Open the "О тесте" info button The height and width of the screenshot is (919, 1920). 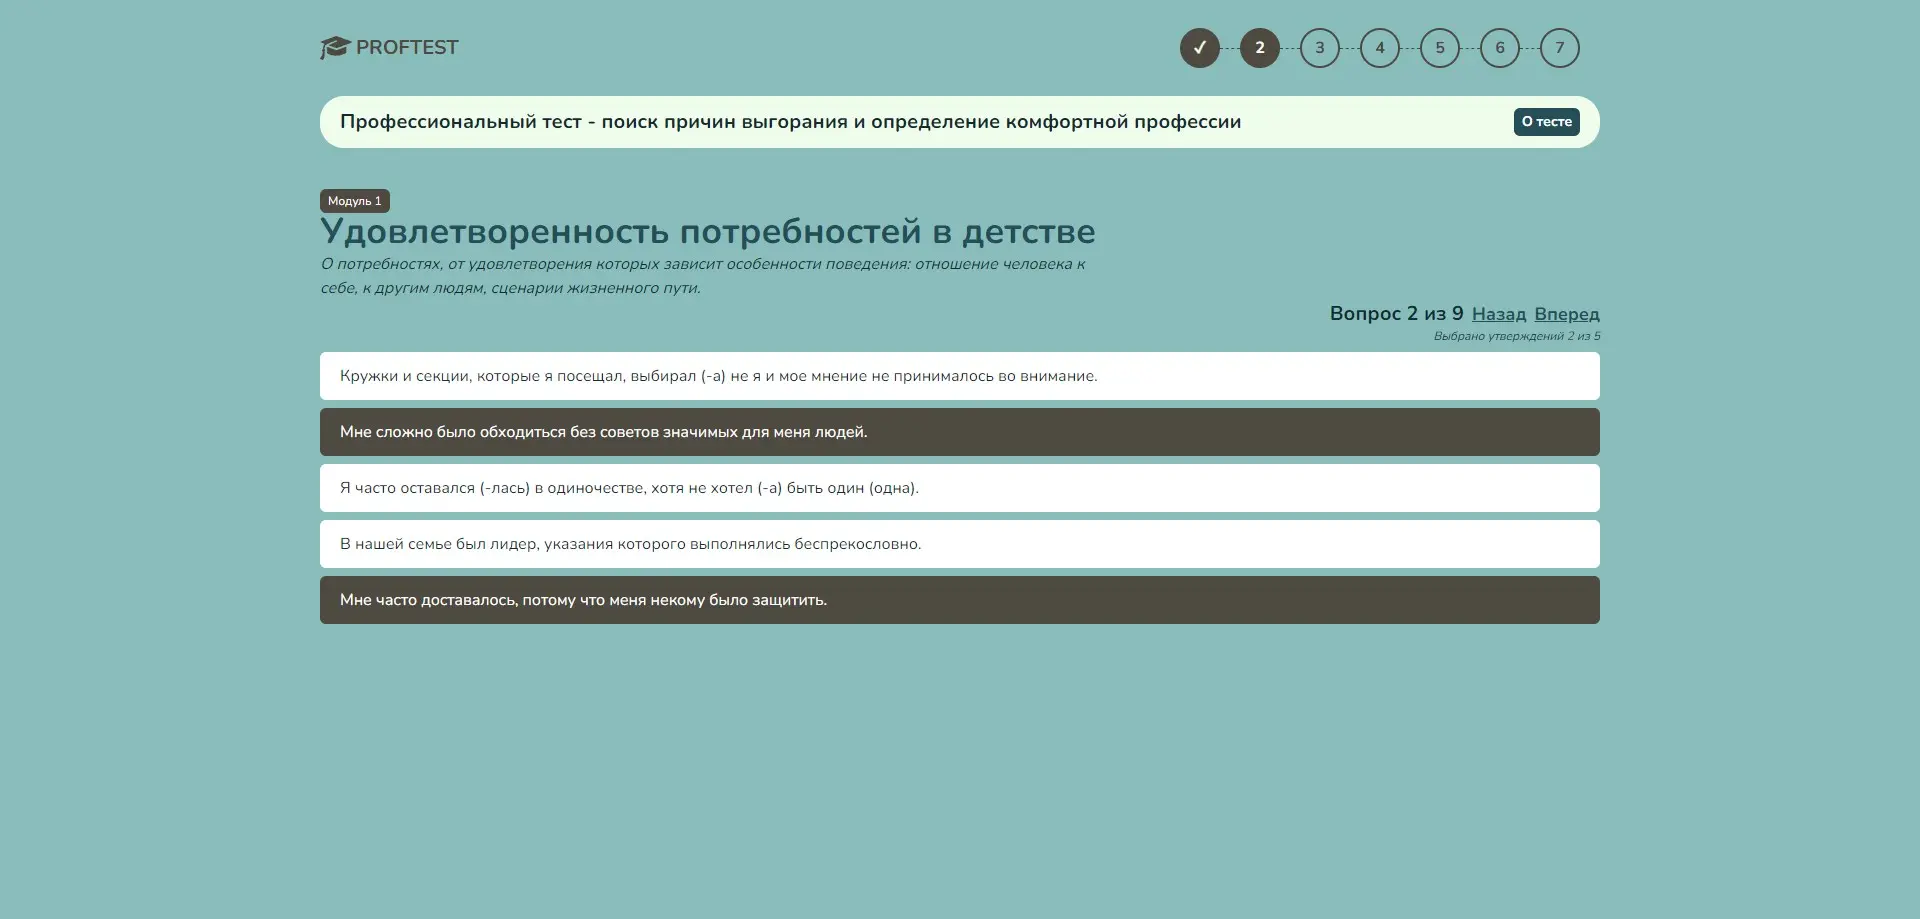pos(1546,122)
